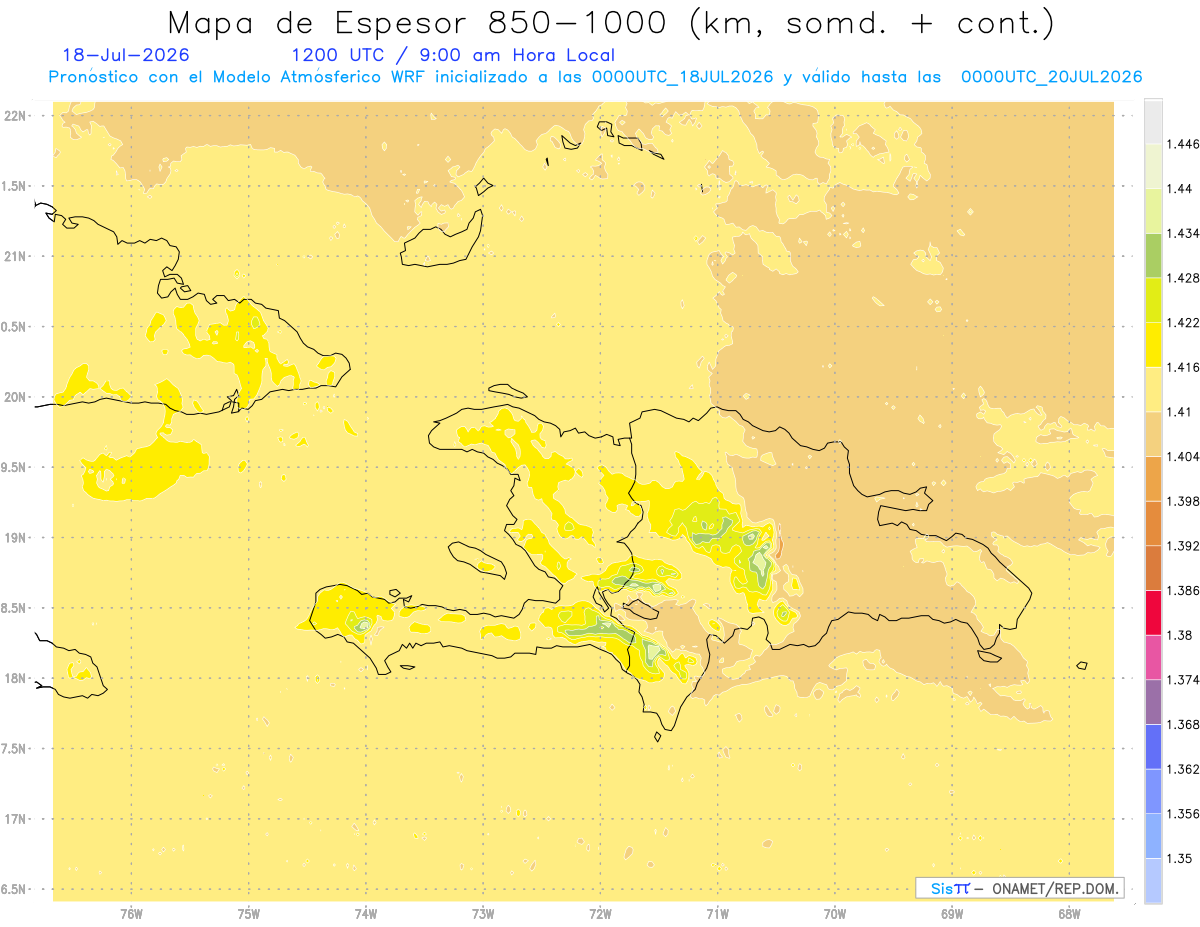
Task: Click the '21N' latitude label
Action: pos(14,256)
